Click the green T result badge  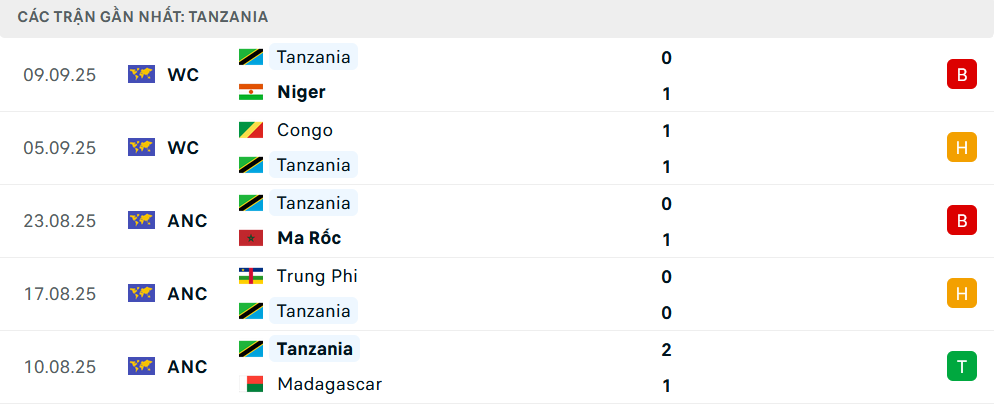pos(961,367)
